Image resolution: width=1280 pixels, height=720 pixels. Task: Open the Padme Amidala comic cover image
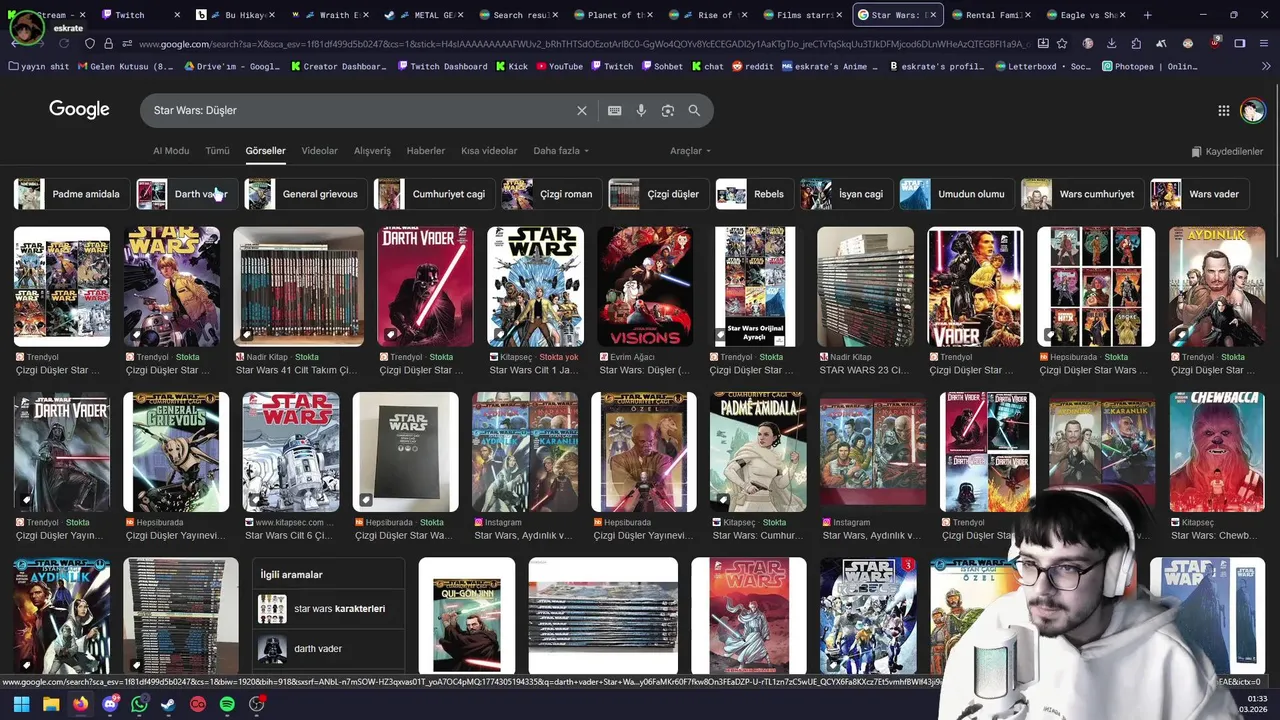(758, 452)
